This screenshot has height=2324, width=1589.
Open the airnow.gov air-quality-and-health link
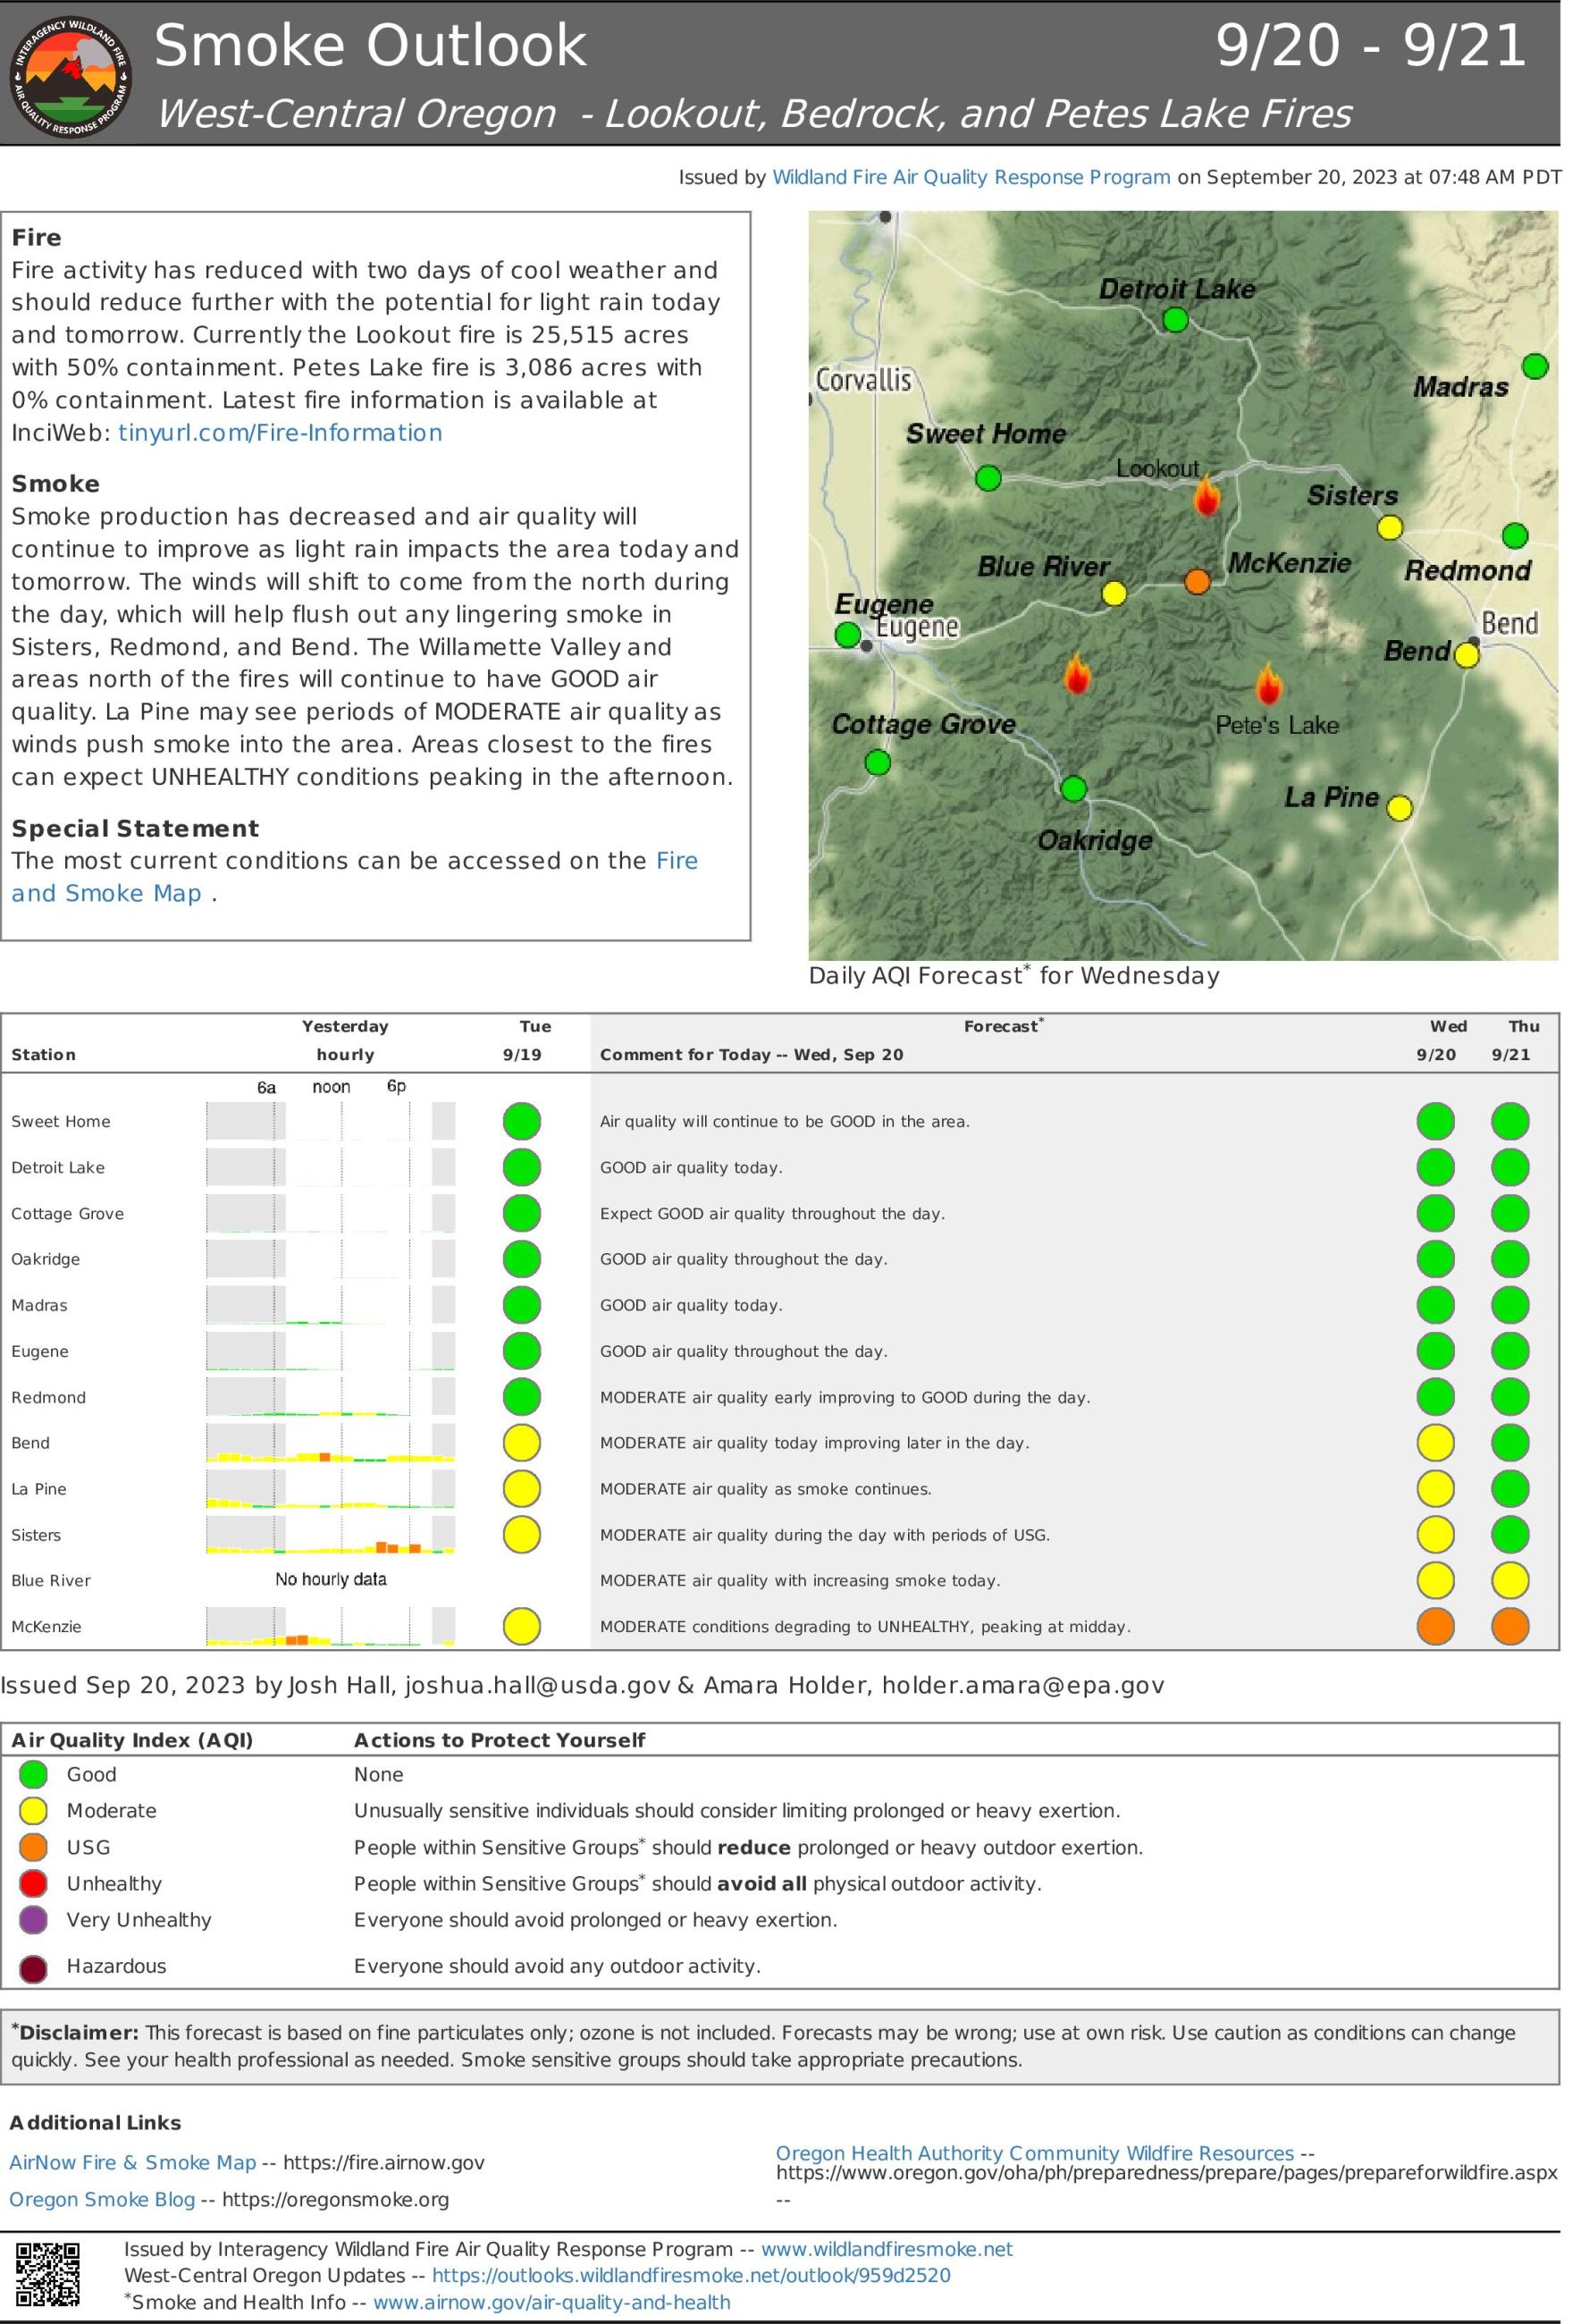point(552,2302)
